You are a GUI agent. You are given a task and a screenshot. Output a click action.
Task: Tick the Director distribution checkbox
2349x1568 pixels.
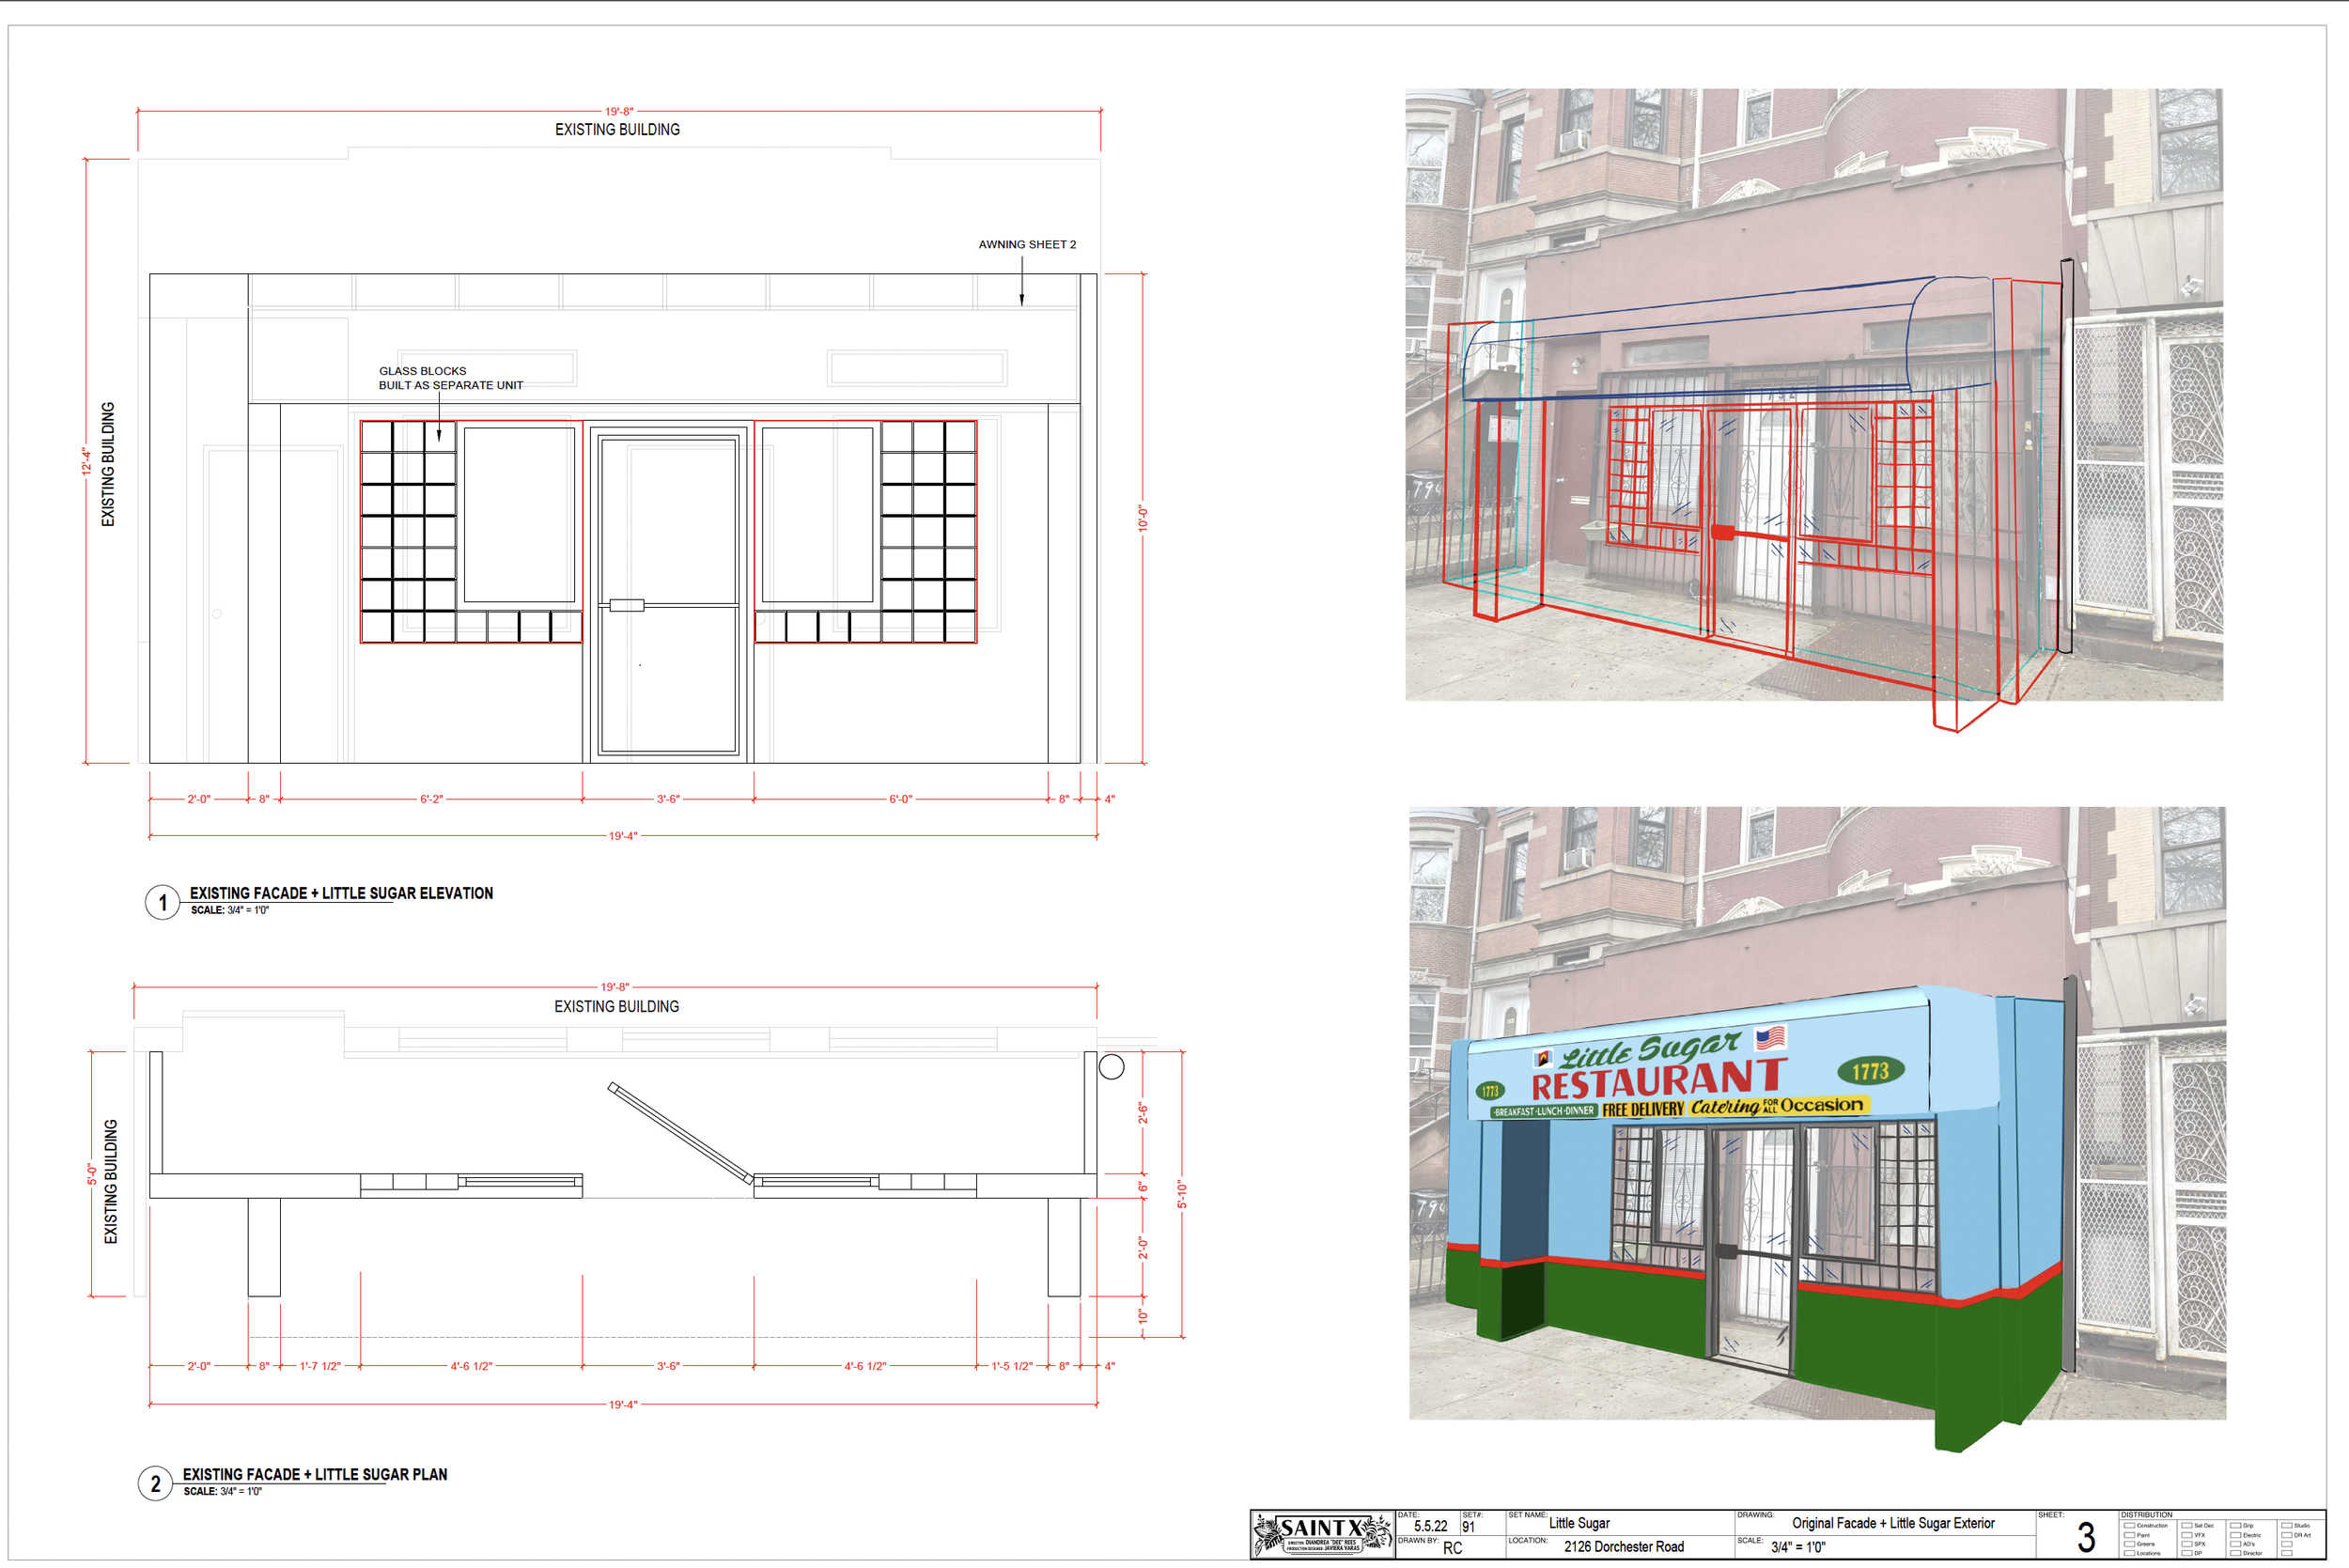[x=2236, y=1554]
